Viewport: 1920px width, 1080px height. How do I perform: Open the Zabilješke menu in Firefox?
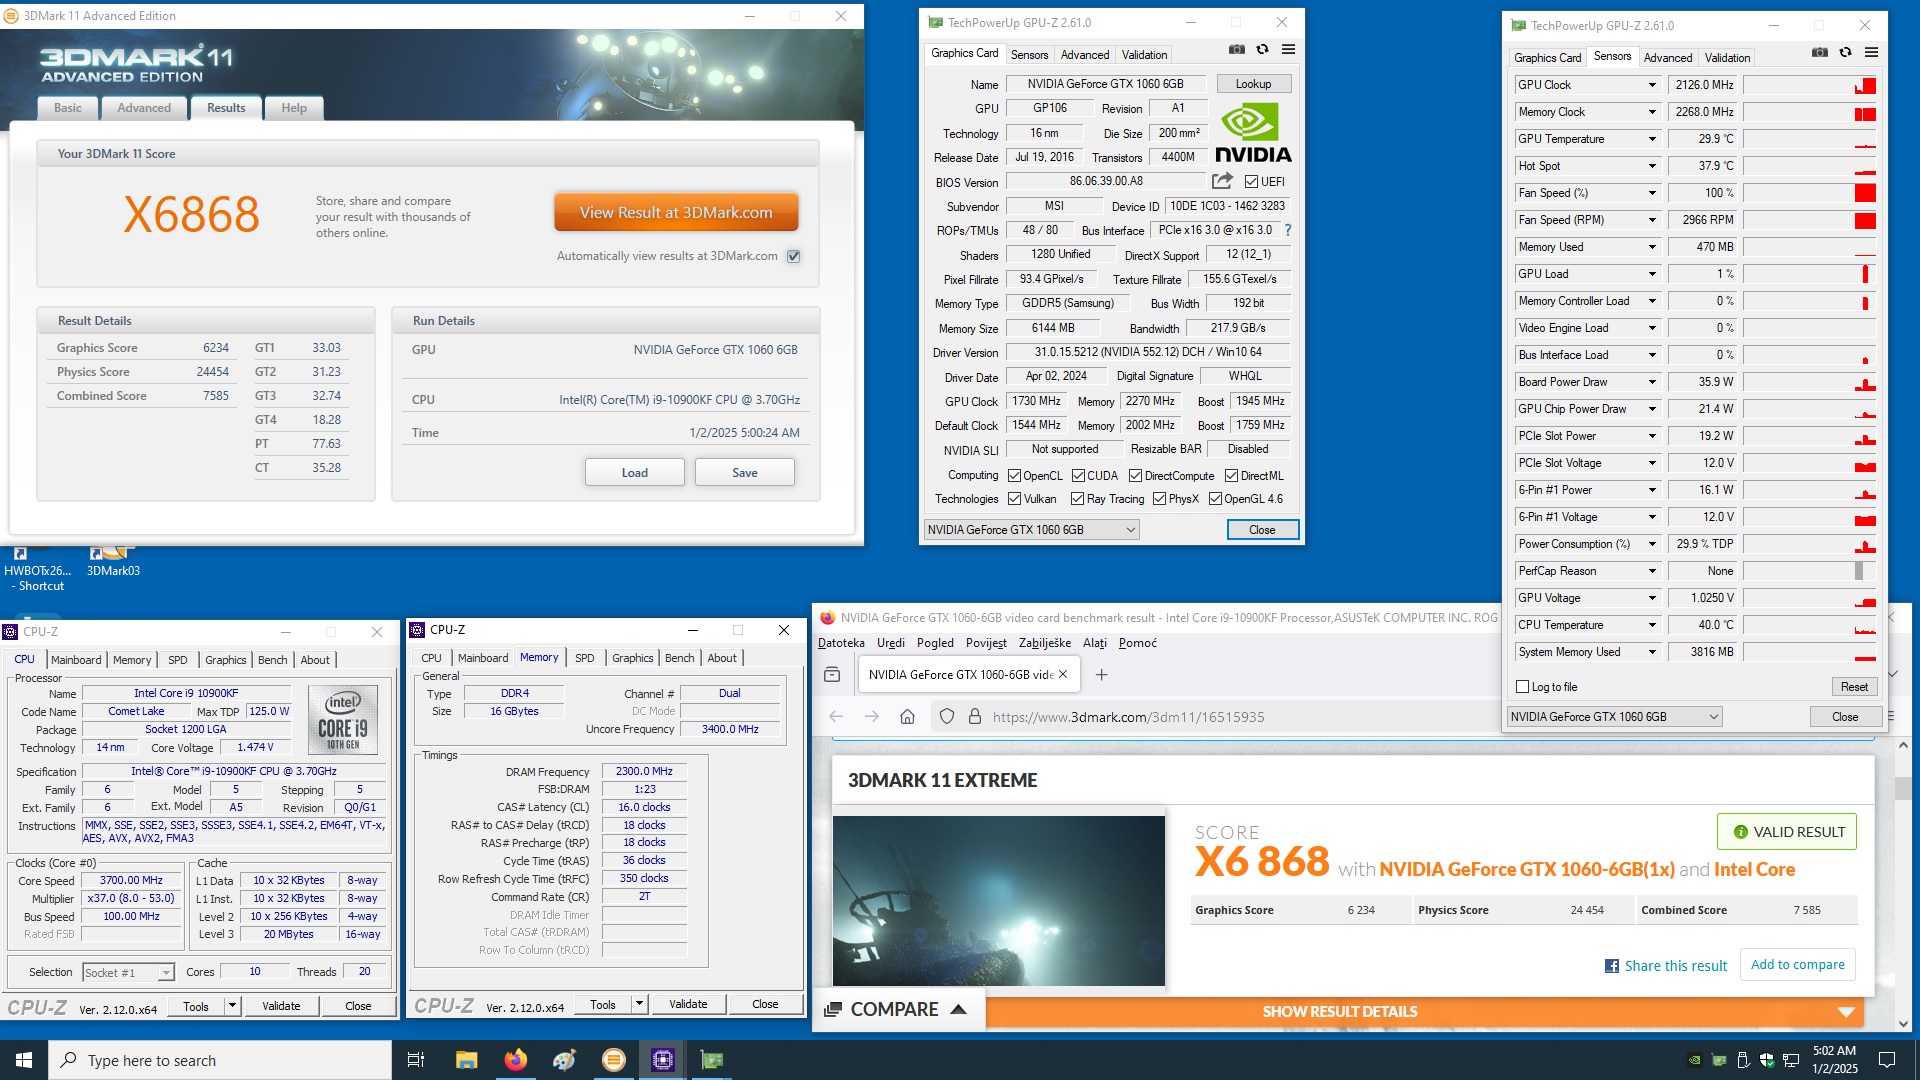coord(1044,643)
